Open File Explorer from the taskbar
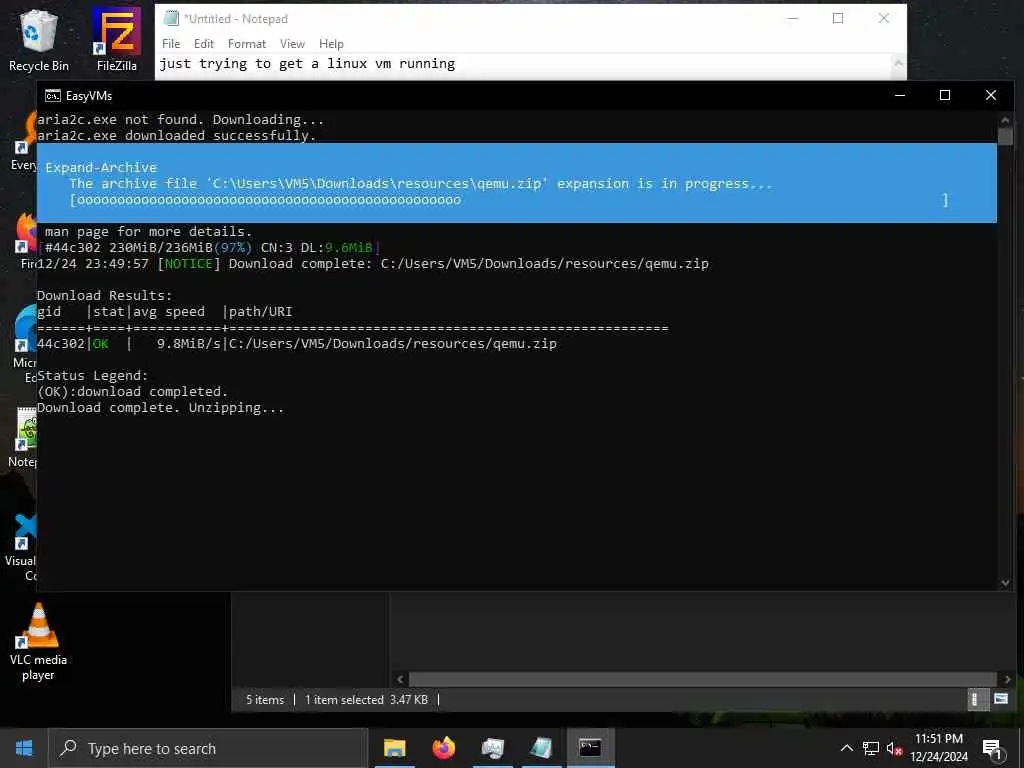The height and width of the screenshot is (768, 1024). point(394,748)
